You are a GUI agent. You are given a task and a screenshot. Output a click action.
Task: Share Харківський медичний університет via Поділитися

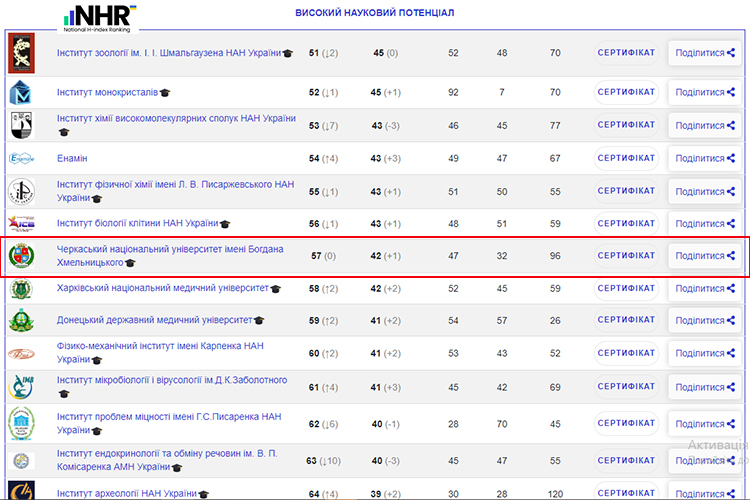coord(705,289)
